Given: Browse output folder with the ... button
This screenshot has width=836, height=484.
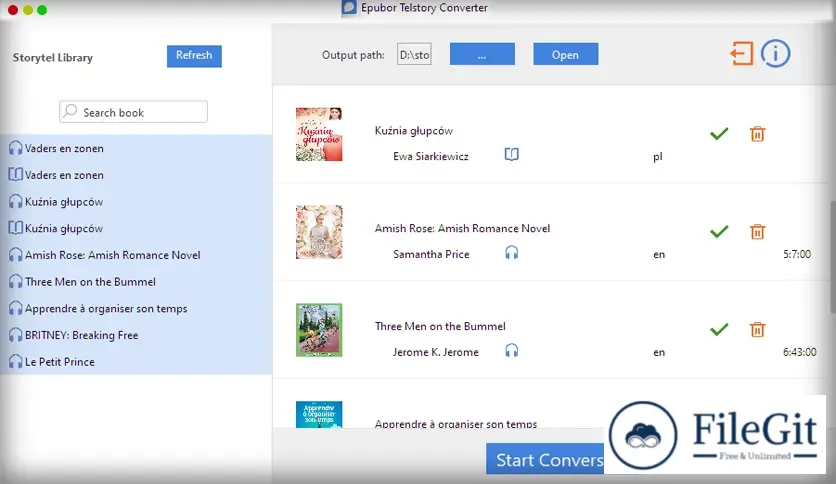Looking at the screenshot, I should click(x=482, y=54).
